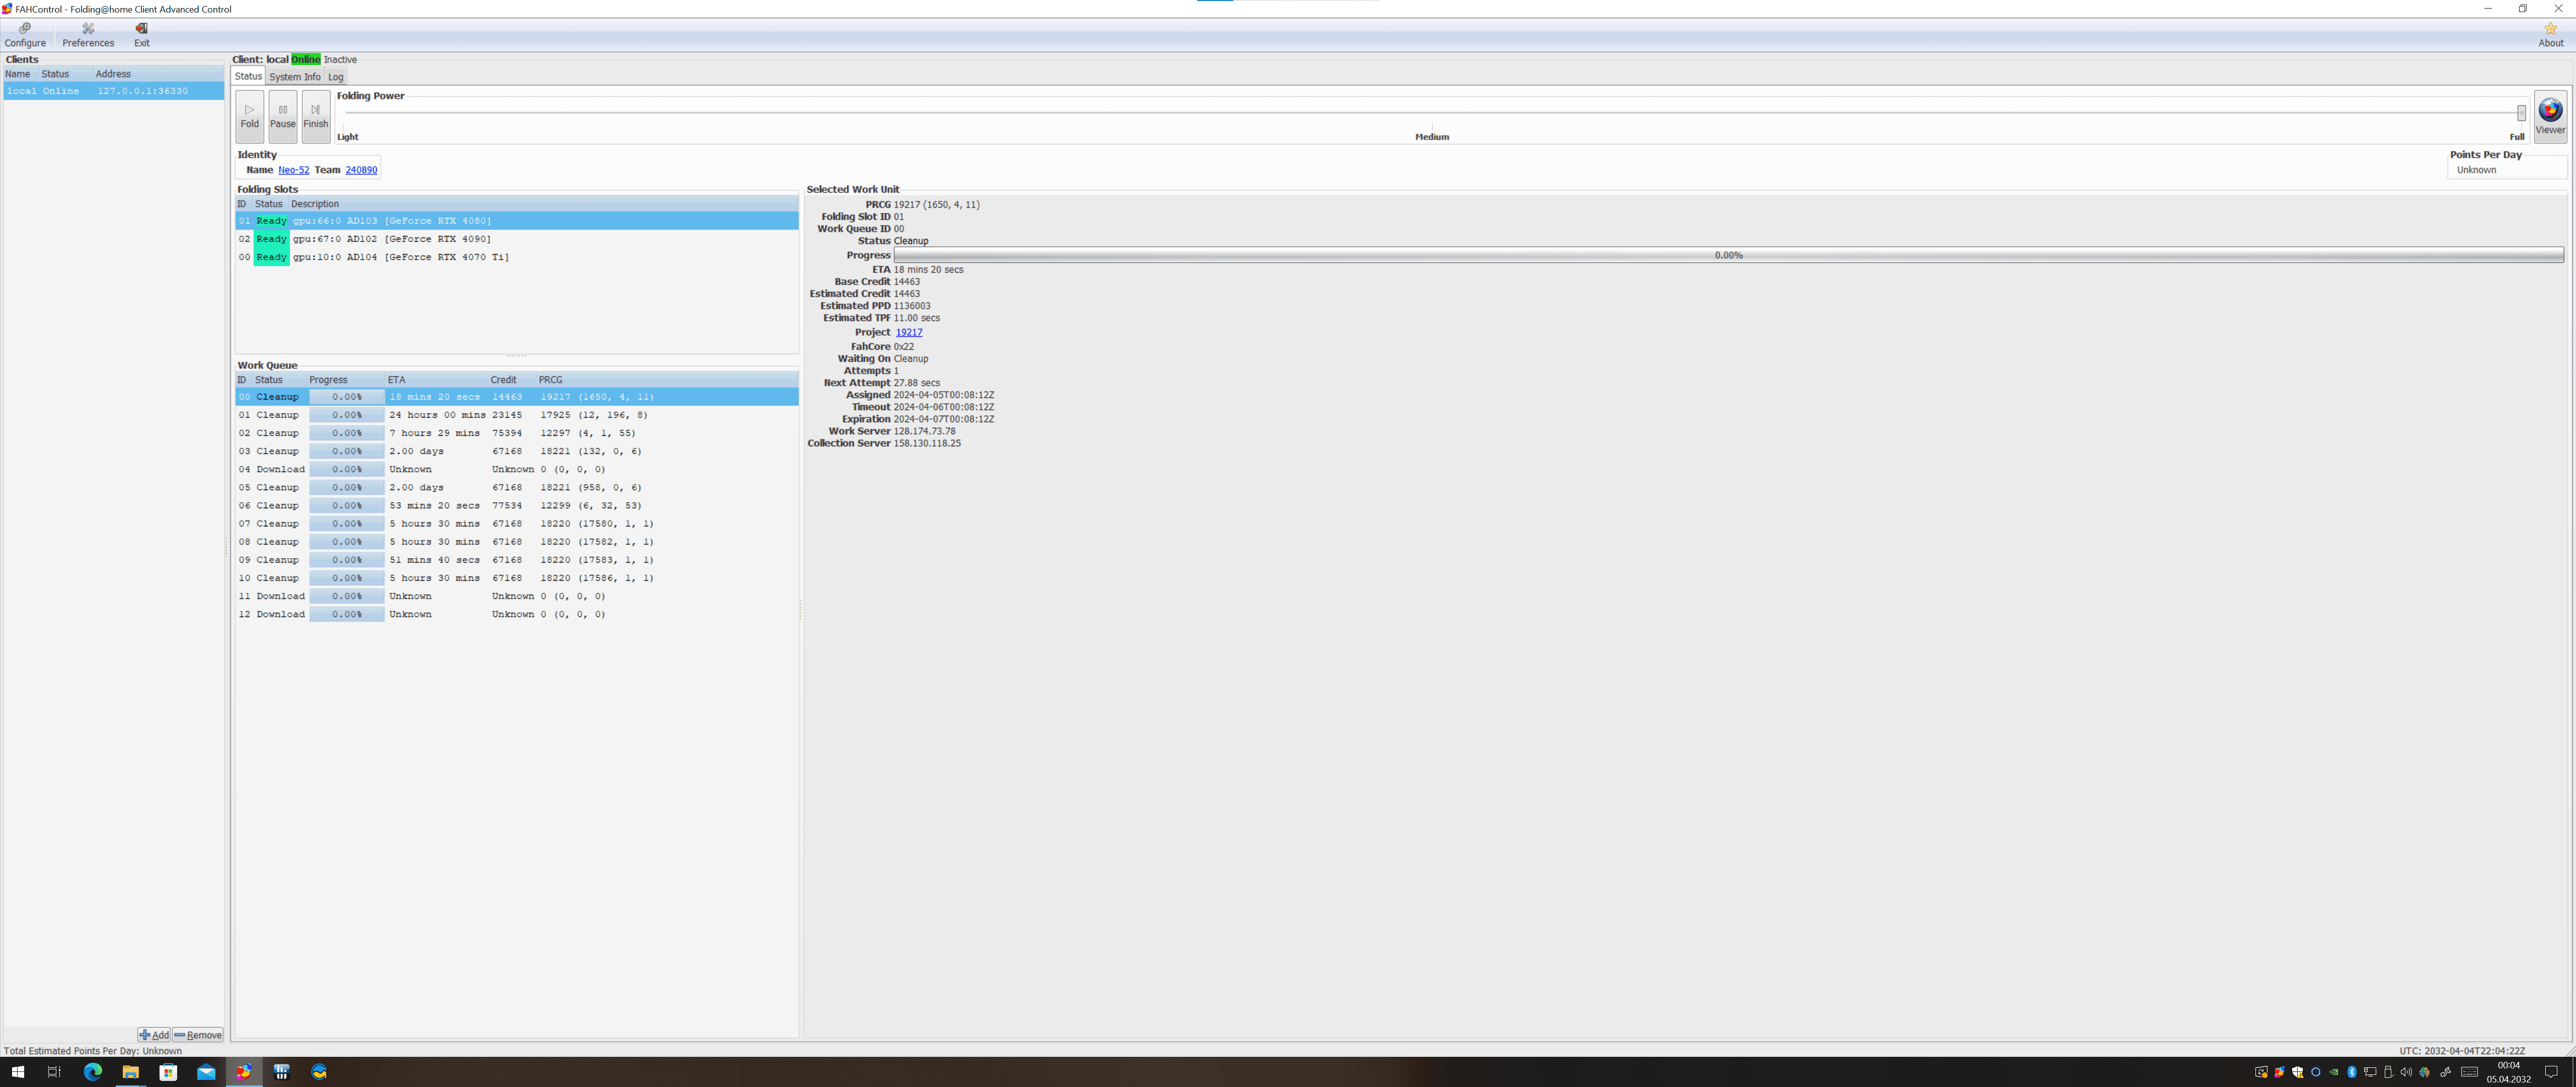Remove the selected client
Viewport: 2576px width, 1087px height.
tap(198, 1035)
